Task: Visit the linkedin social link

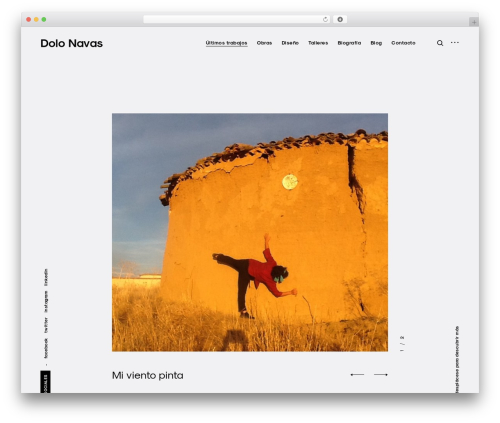Action: point(46,277)
